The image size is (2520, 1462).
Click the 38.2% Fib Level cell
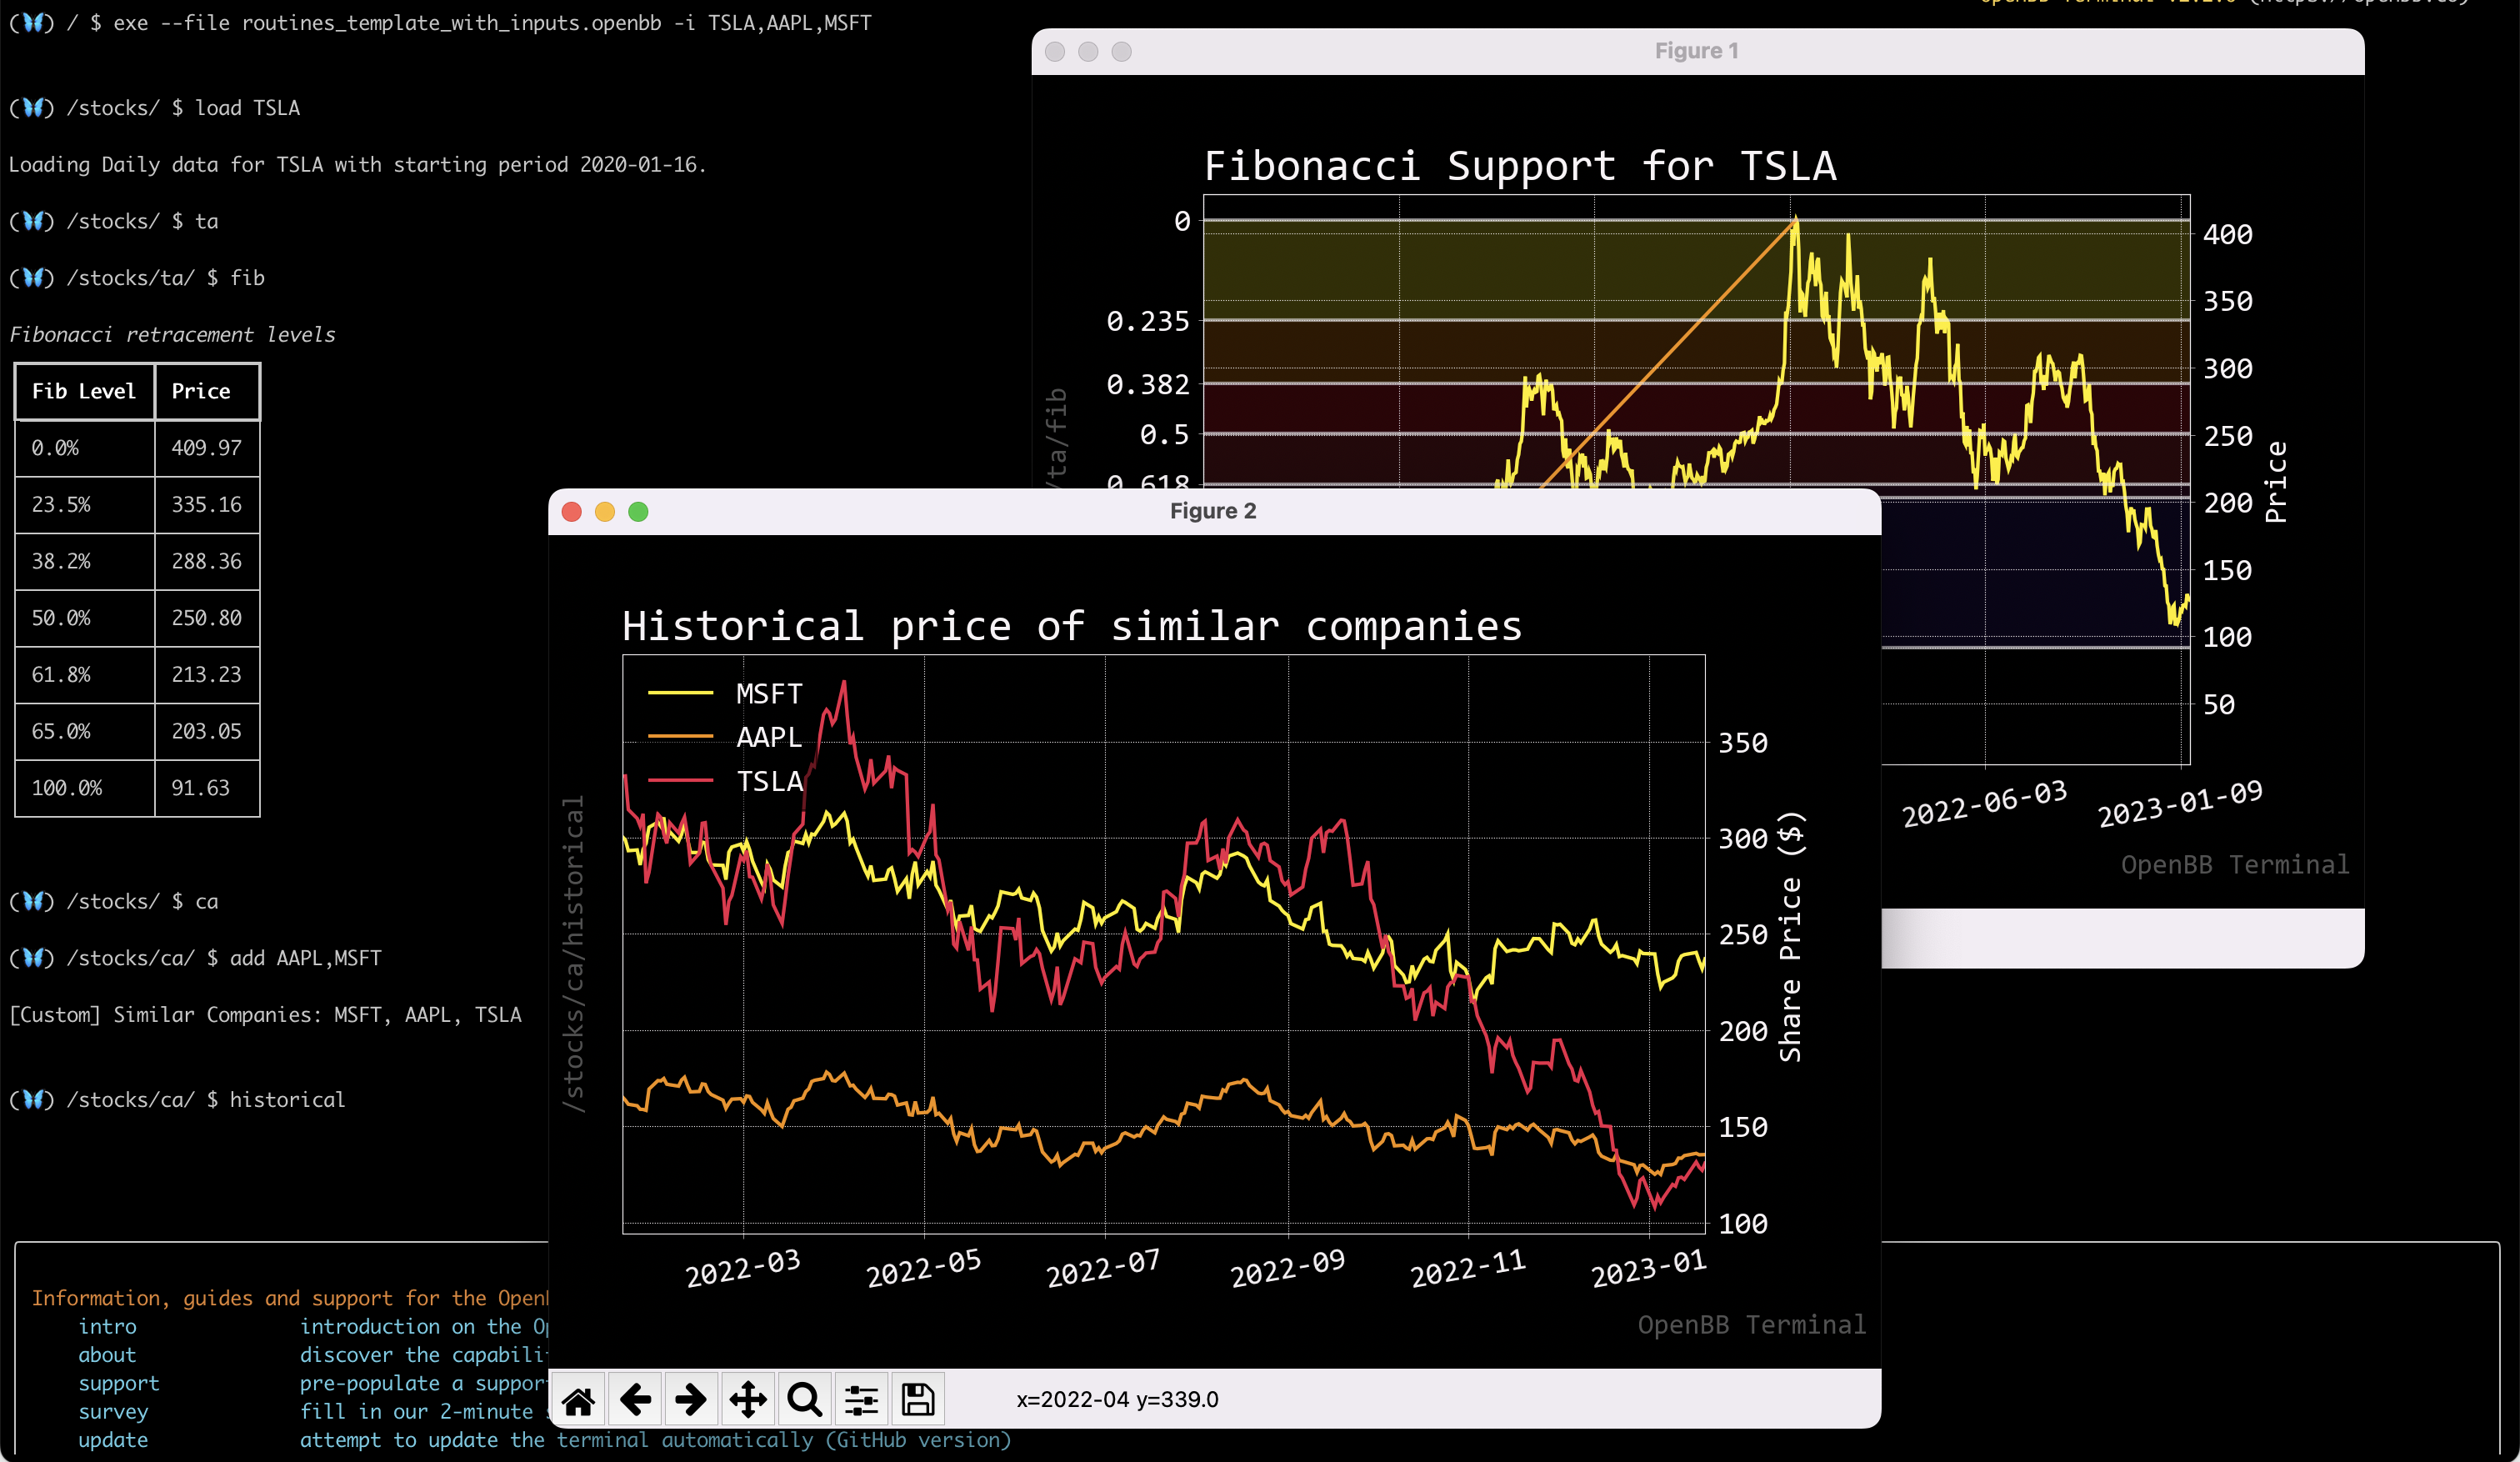pos(85,561)
